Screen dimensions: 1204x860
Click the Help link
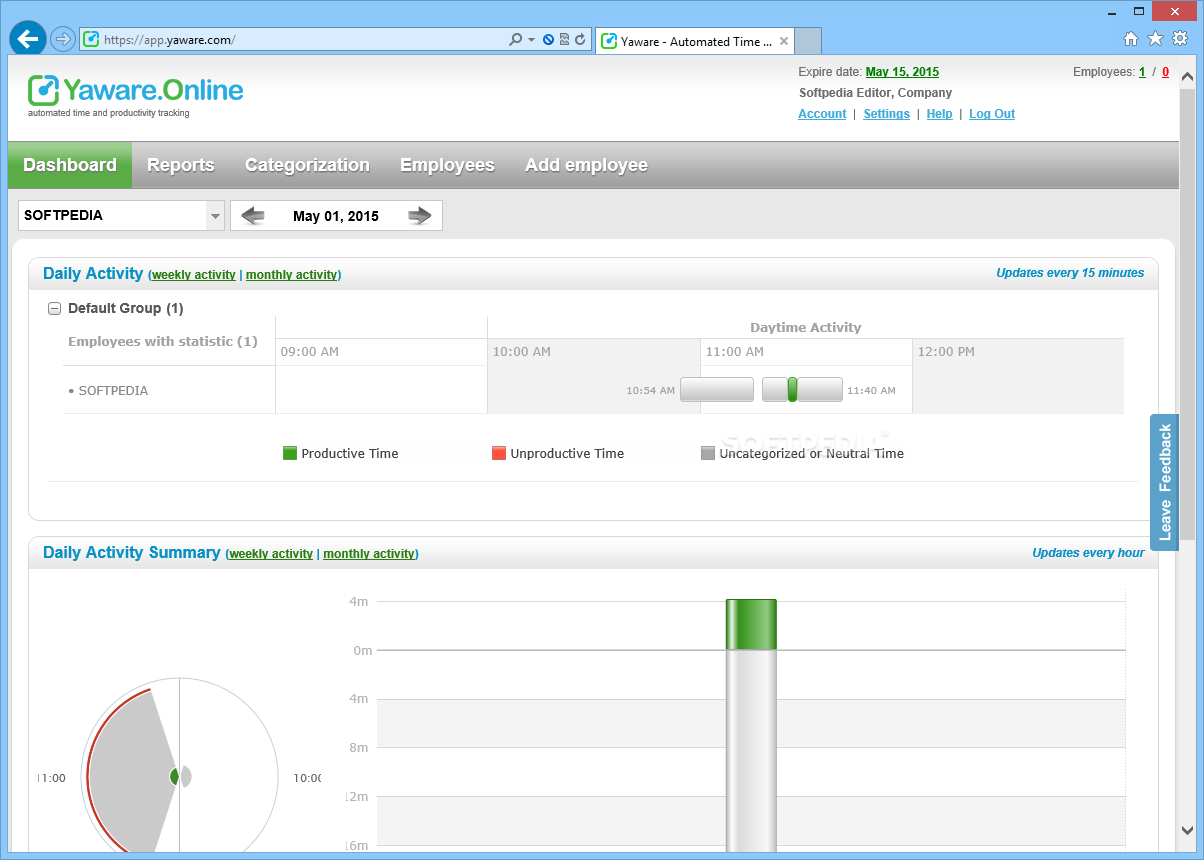point(939,114)
